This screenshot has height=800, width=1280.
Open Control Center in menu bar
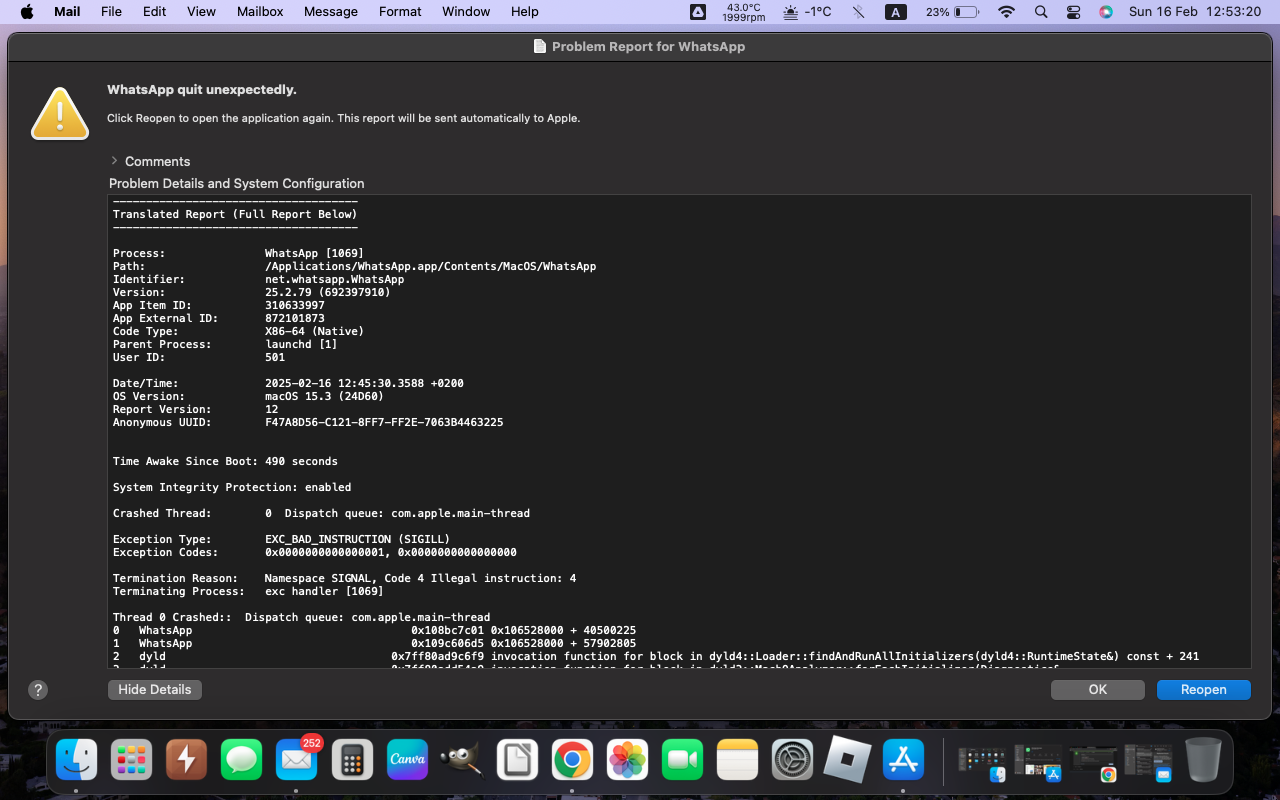pos(1073,12)
